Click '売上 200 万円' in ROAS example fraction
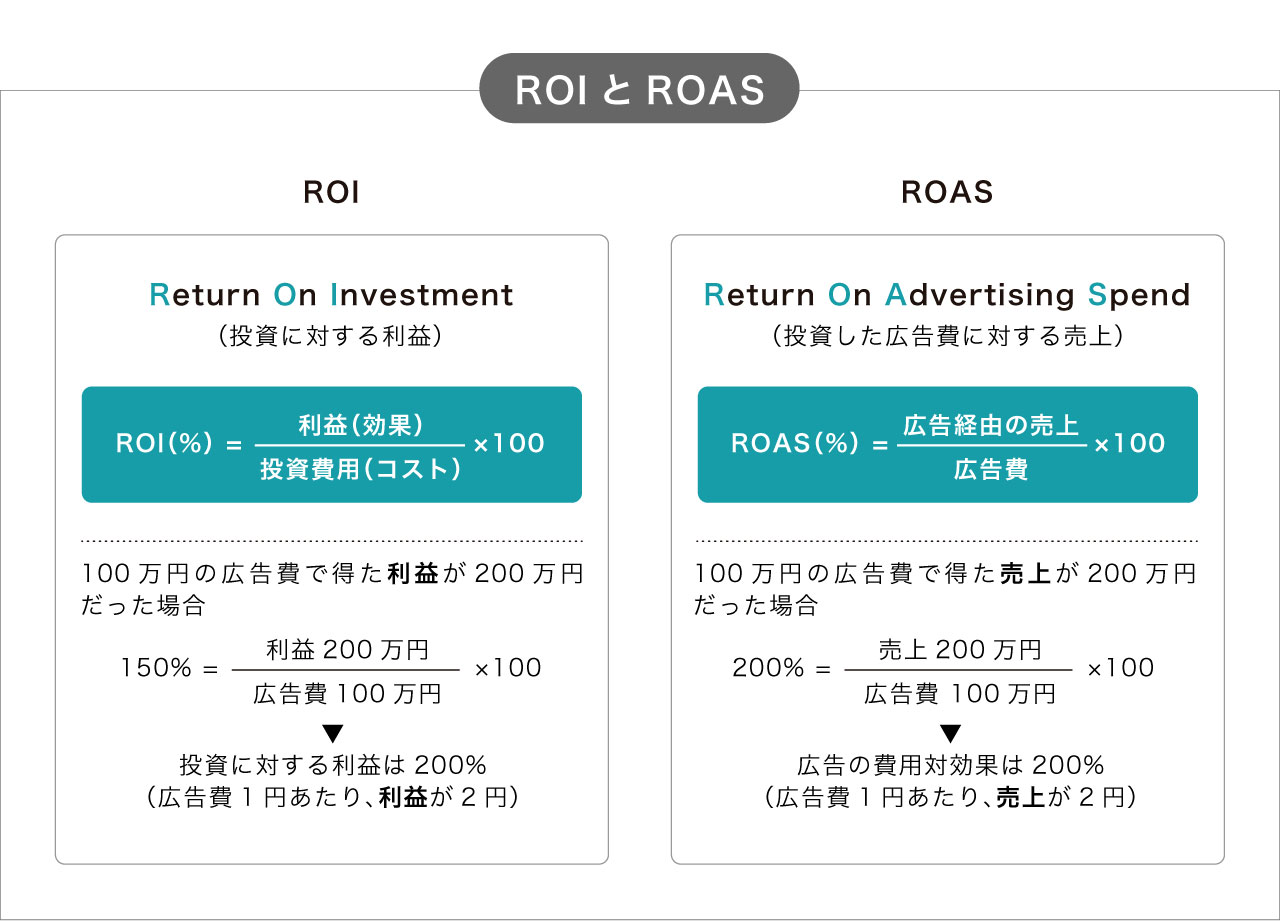Image resolution: width=1280 pixels, height=921 pixels. pos(959,650)
